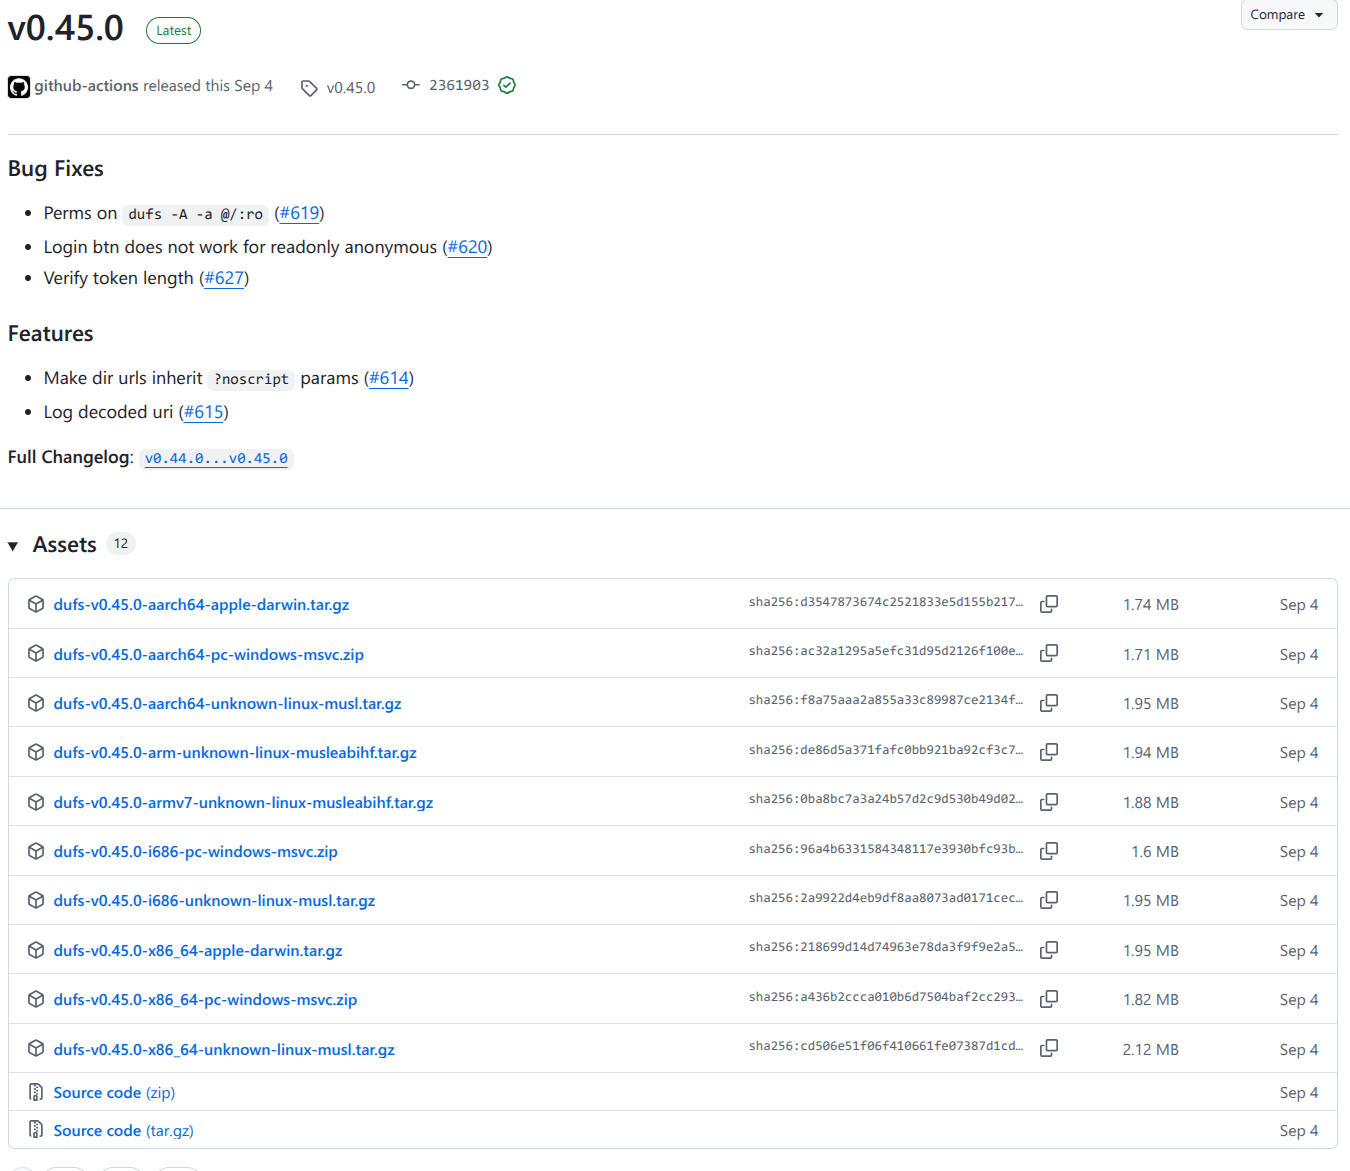The image size is (1350, 1171).
Task: Click the github-actions avatar icon
Action: click(19, 87)
